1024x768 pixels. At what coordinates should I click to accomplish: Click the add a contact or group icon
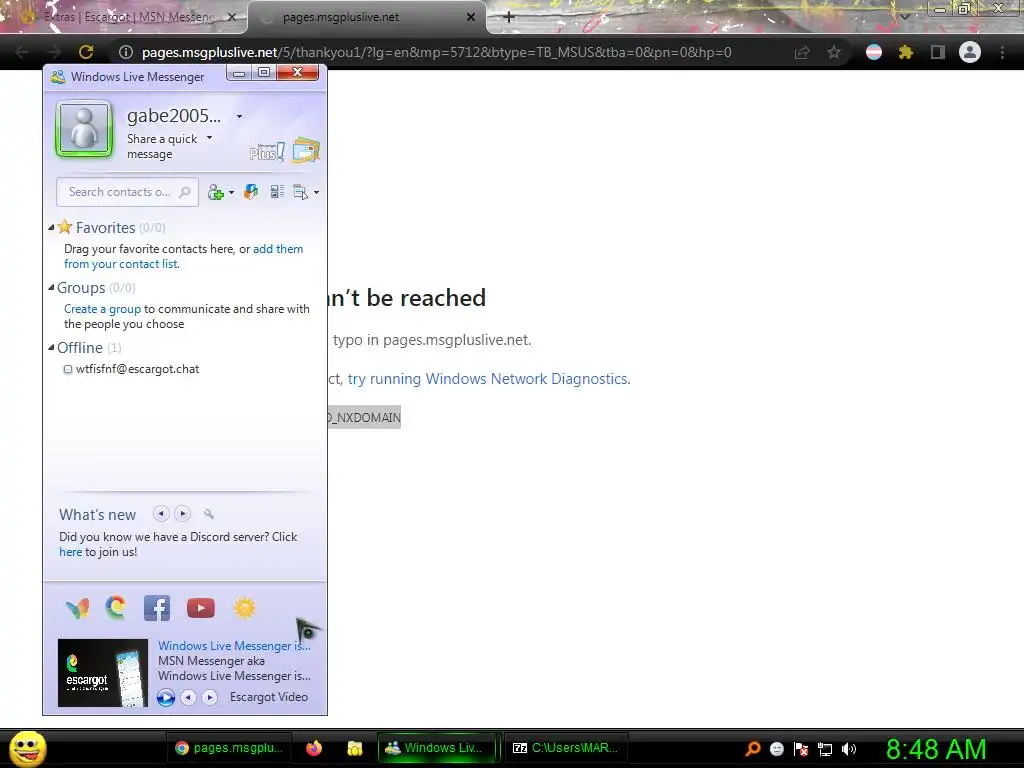tap(216, 192)
